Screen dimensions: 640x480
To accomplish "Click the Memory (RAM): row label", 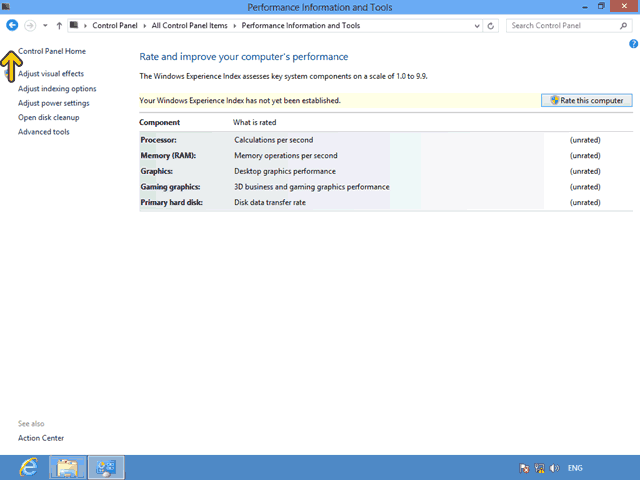I will (168, 156).
